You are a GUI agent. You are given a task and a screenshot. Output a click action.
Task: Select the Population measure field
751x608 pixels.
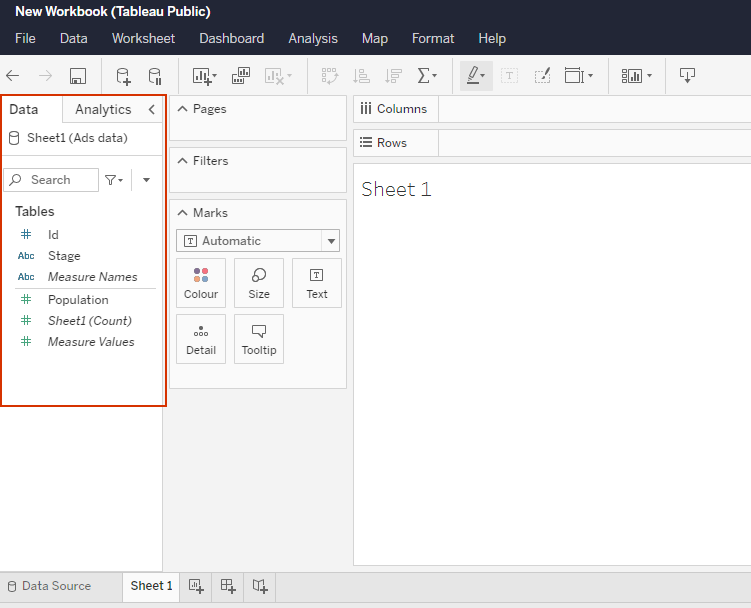[78, 300]
